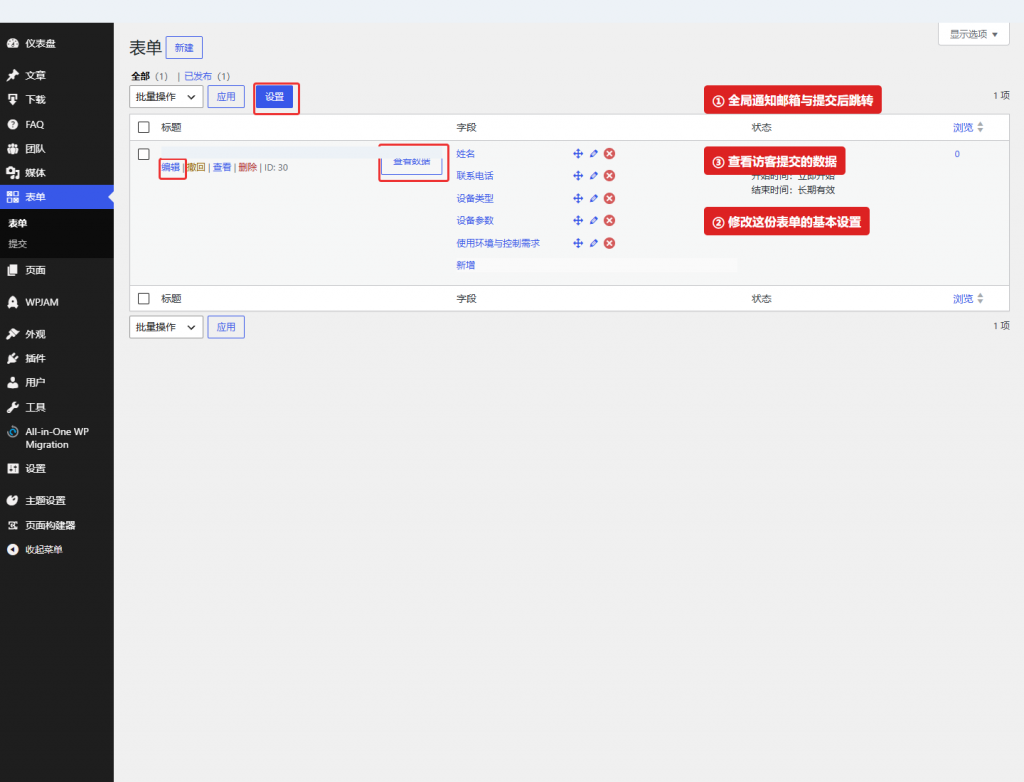Click the top 应用 button
Viewport: 1024px width, 782px height.
(226, 97)
